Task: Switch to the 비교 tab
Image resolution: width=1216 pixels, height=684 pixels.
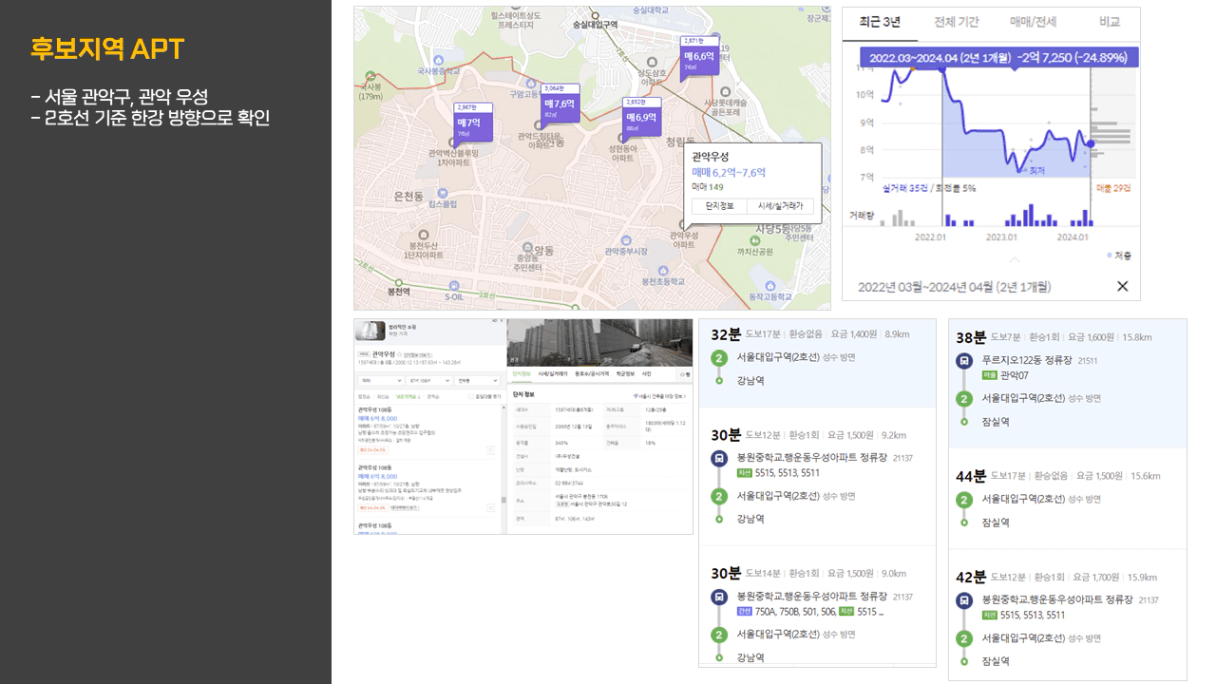Action: [x=1109, y=22]
